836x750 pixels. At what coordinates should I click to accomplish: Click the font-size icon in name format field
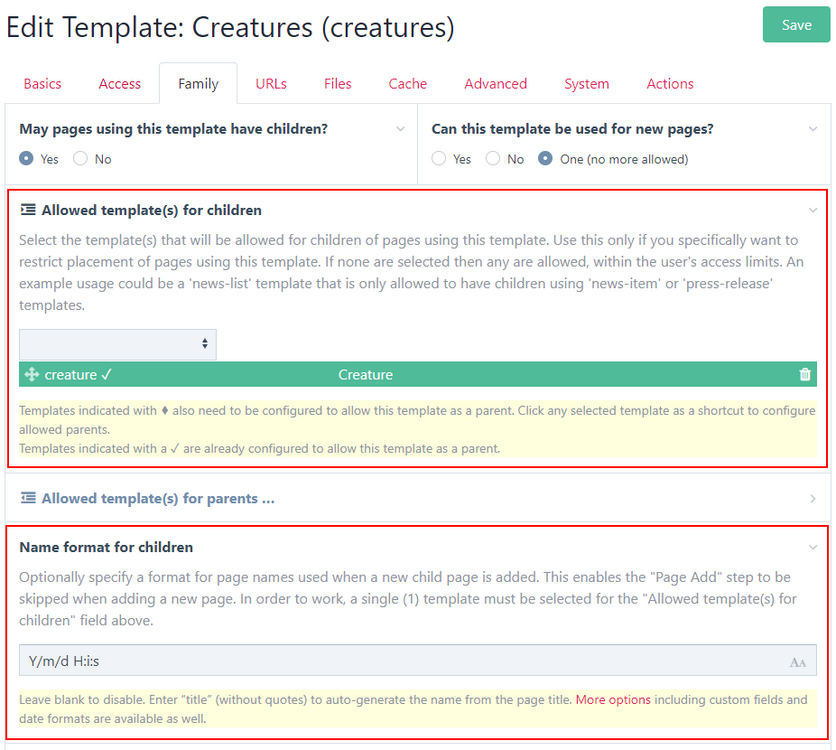coord(797,662)
